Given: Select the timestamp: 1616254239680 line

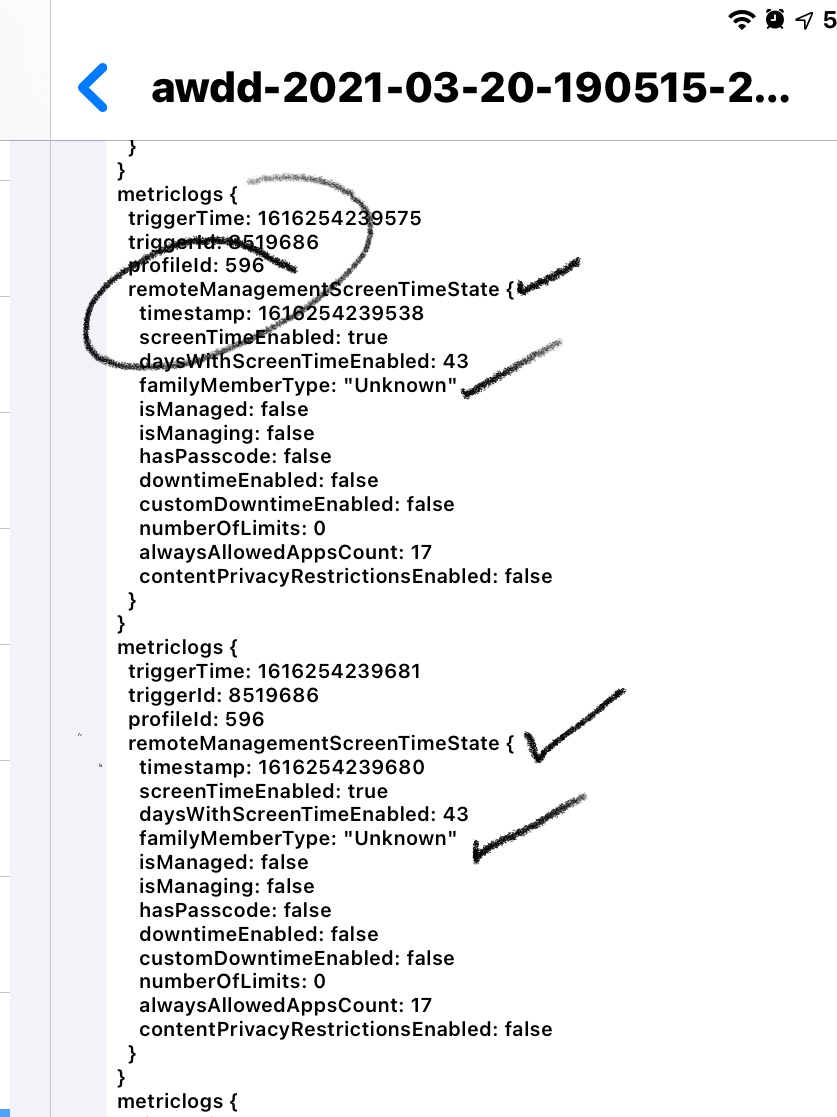Looking at the screenshot, I should coord(281,767).
